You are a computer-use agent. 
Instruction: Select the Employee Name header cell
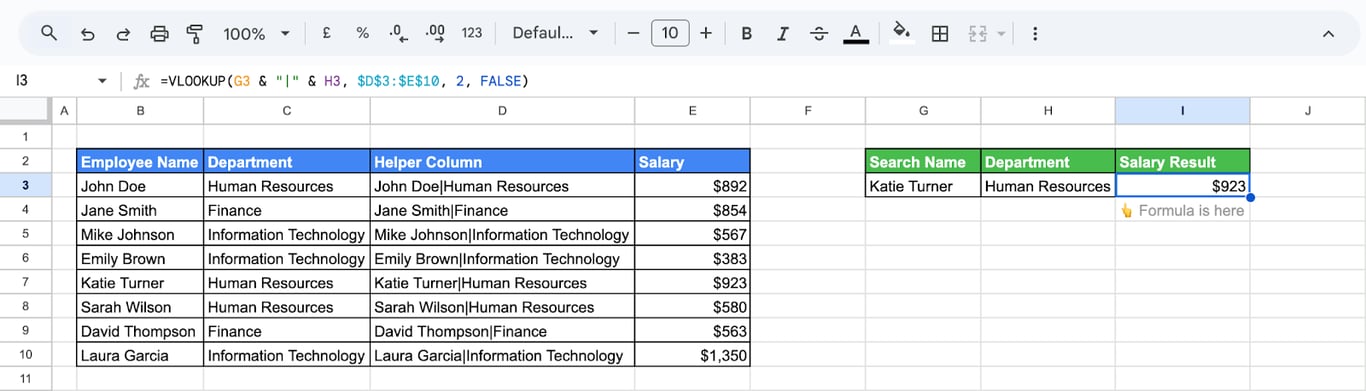pos(140,162)
